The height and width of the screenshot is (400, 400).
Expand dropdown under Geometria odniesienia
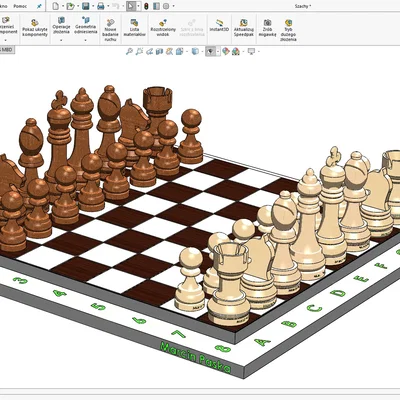pyautogui.click(x=86, y=40)
